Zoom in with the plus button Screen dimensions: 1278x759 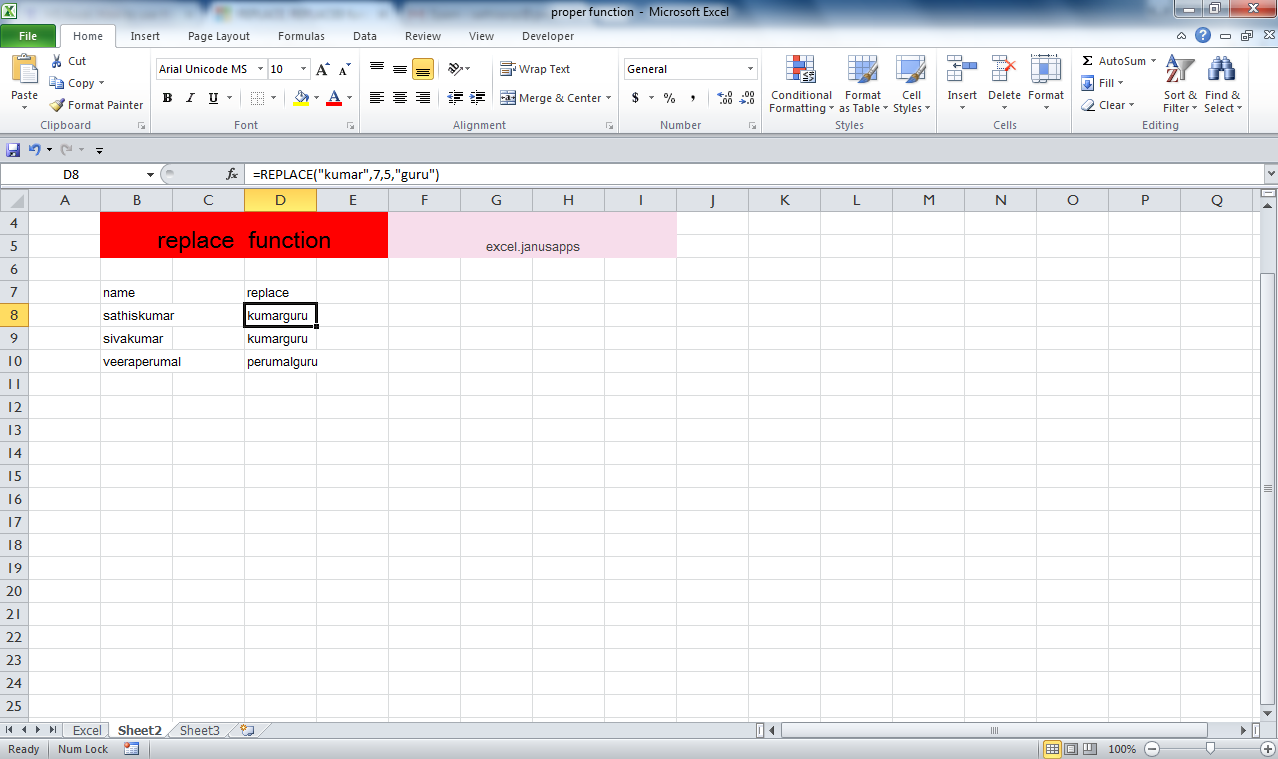click(1268, 749)
